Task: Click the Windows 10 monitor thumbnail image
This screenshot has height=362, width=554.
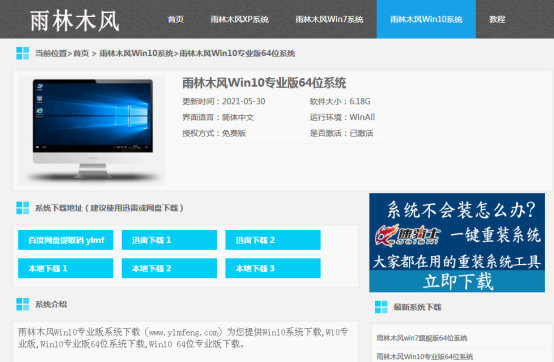Action: pos(93,130)
